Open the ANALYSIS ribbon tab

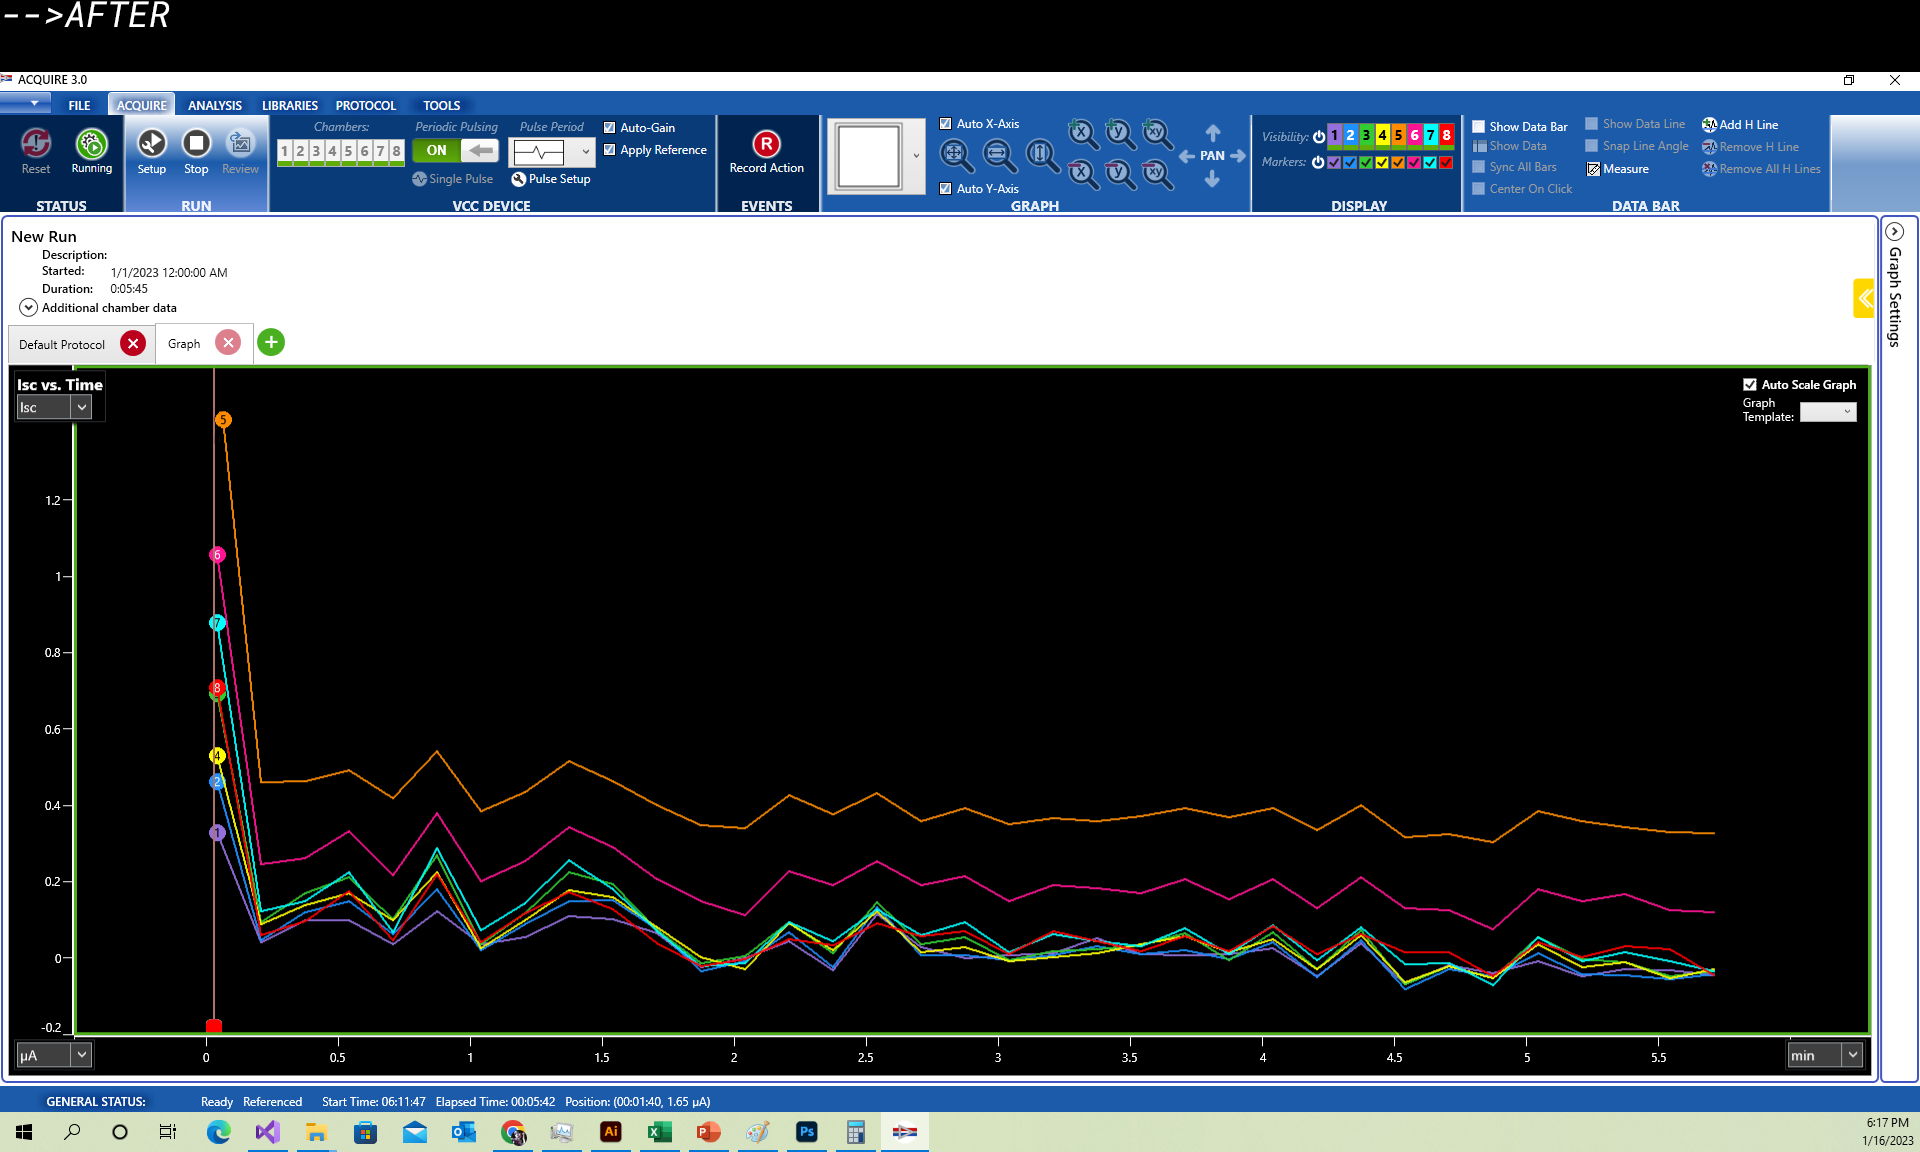point(214,105)
